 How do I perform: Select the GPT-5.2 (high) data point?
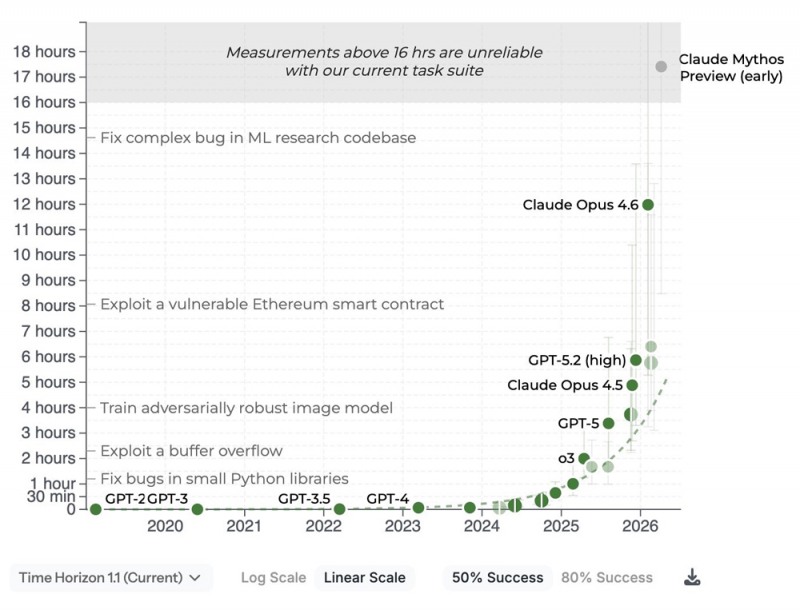point(635,360)
